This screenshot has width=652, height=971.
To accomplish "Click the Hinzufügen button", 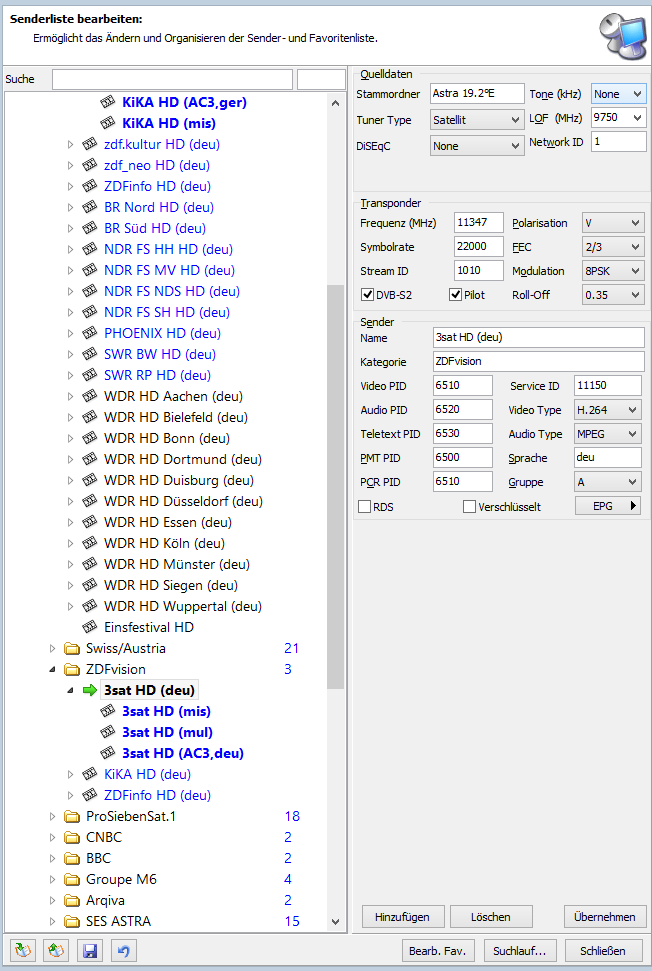I will pos(402,917).
